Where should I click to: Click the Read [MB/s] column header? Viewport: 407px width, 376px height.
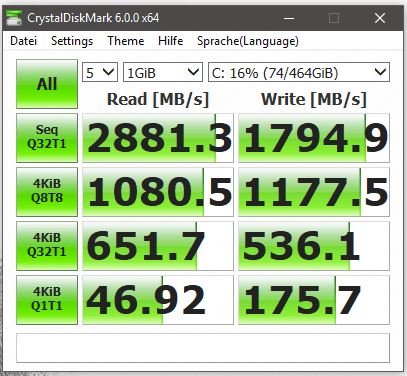[158, 99]
